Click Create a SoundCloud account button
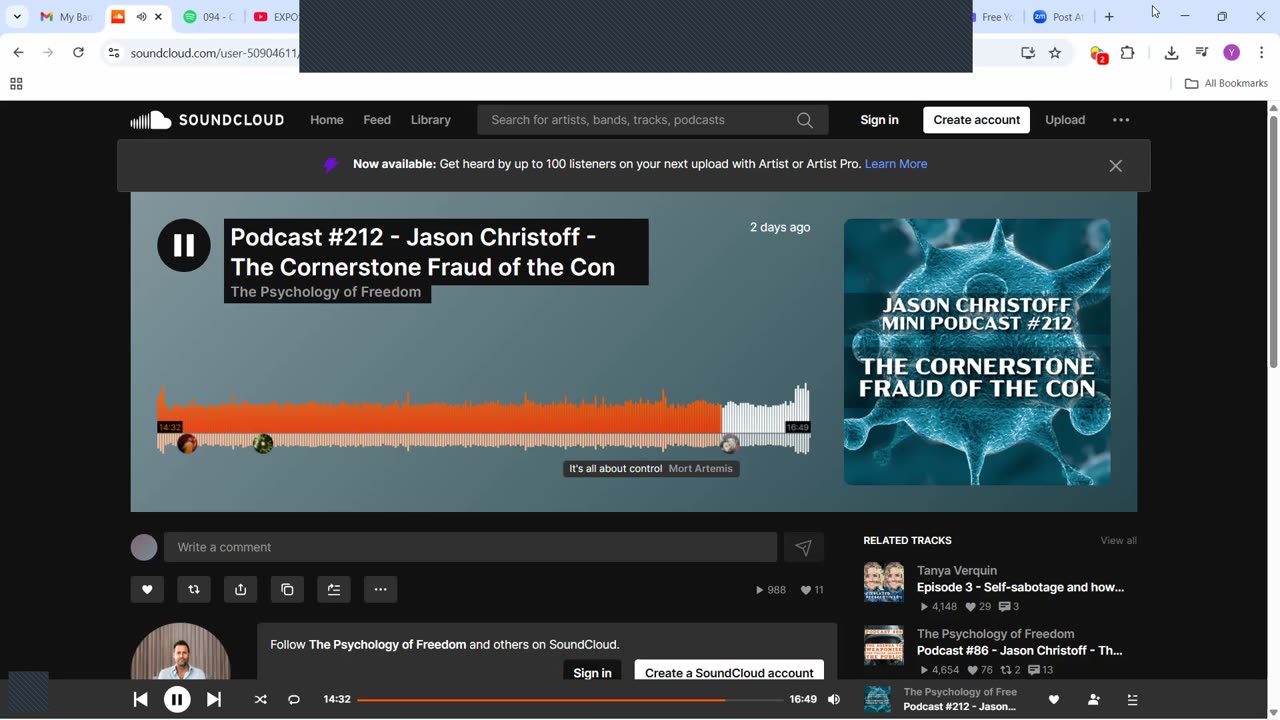1280x720 pixels. (729, 673)
